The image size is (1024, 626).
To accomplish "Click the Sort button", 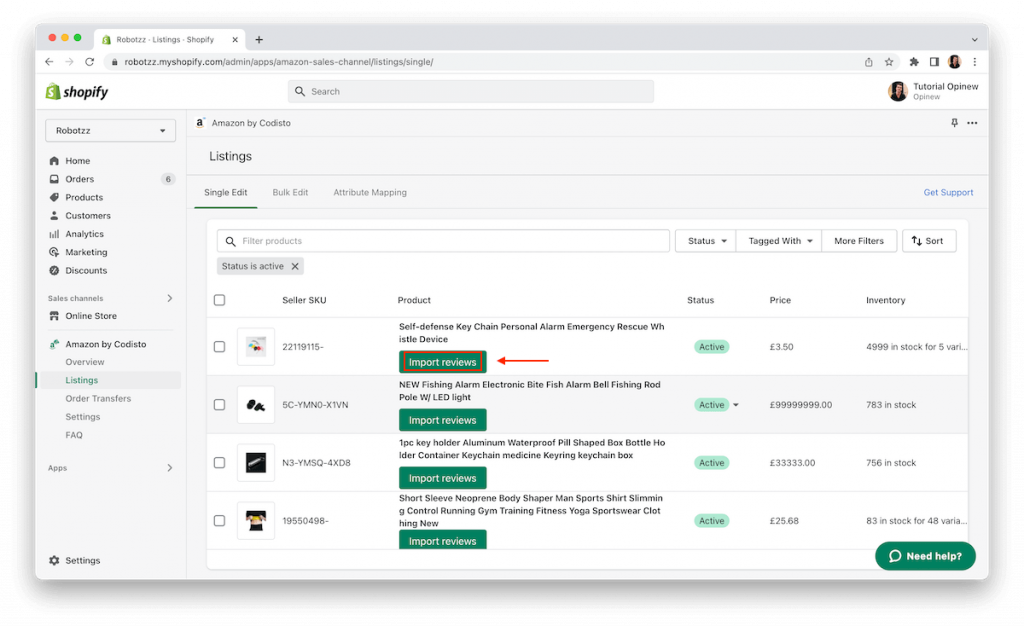I will coord(929,241).
